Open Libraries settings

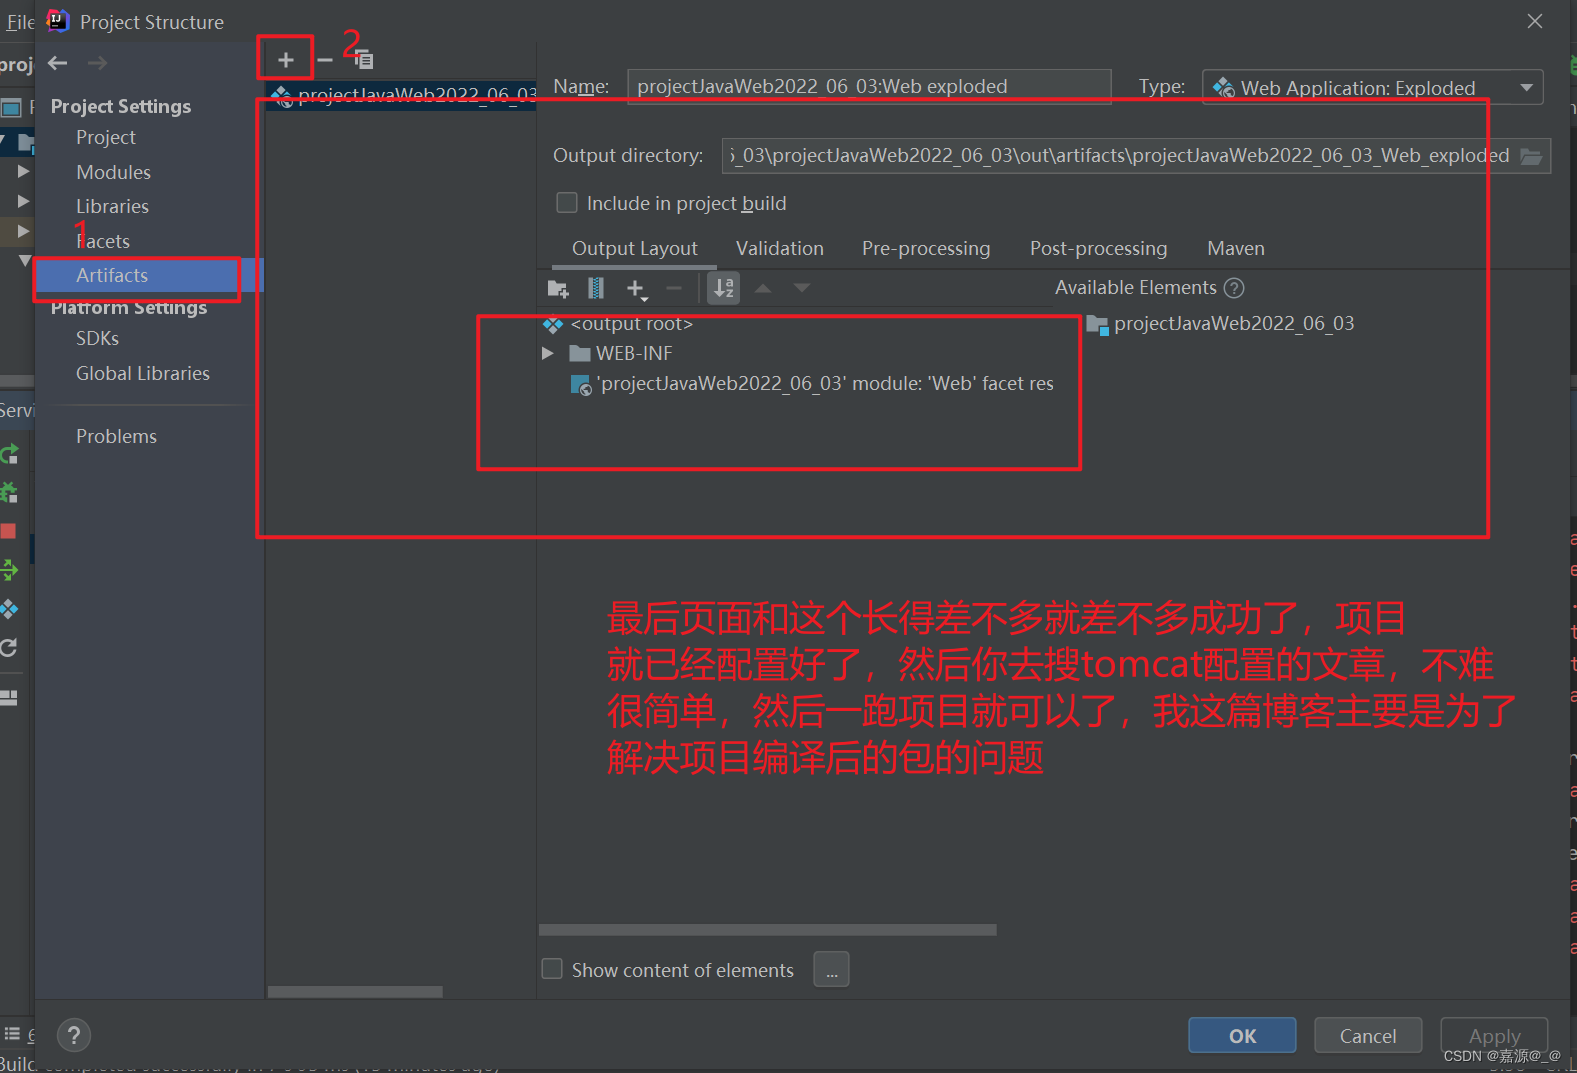click(112, 206)
